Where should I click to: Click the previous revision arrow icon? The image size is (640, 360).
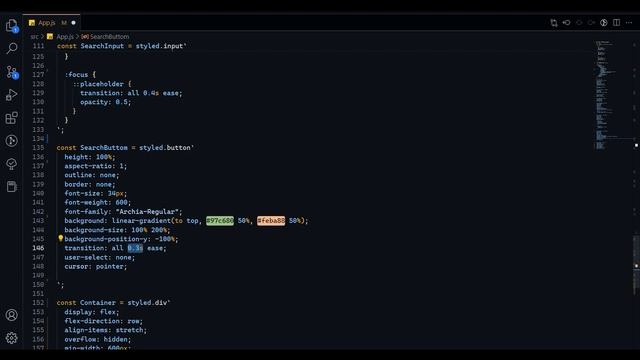(x=567, y=23)
